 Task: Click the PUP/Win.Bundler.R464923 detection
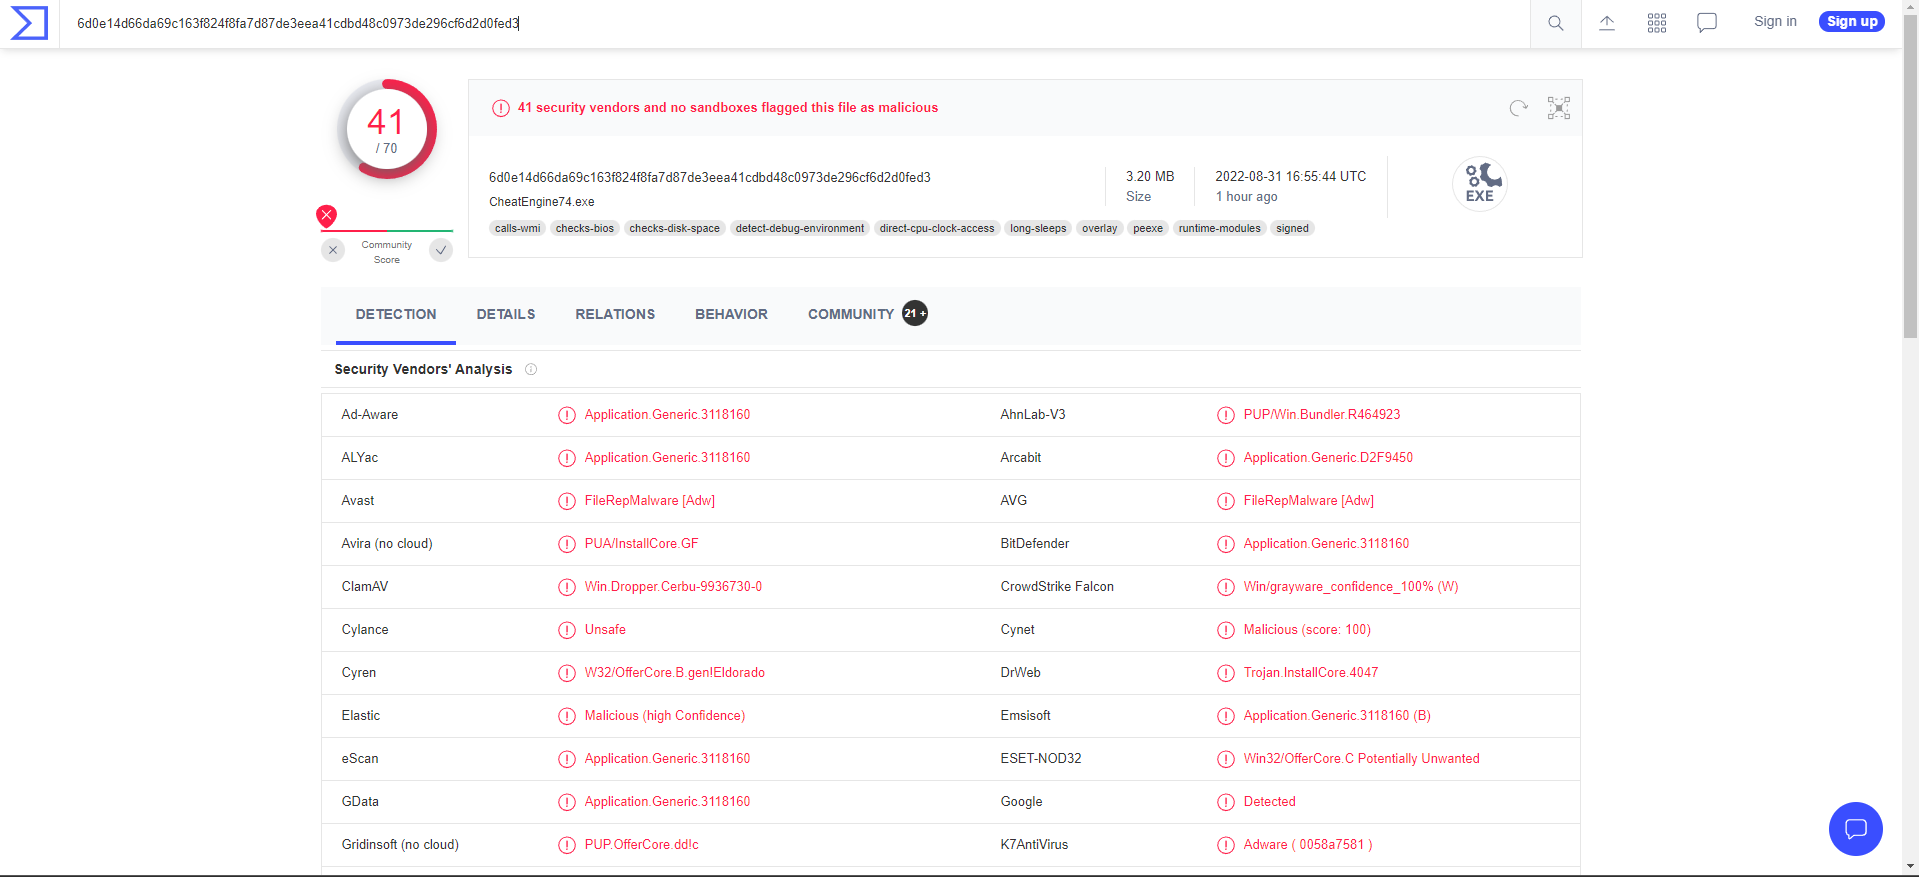[1322, 415]
